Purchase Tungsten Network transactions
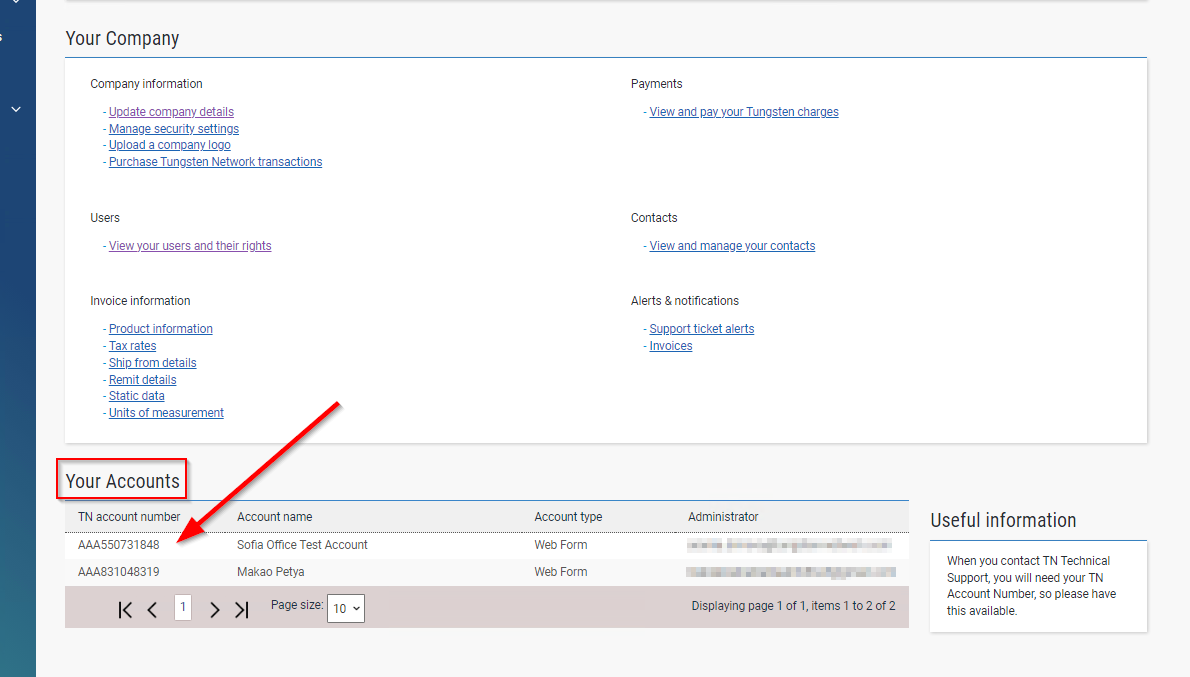 [x=215, y=161]
